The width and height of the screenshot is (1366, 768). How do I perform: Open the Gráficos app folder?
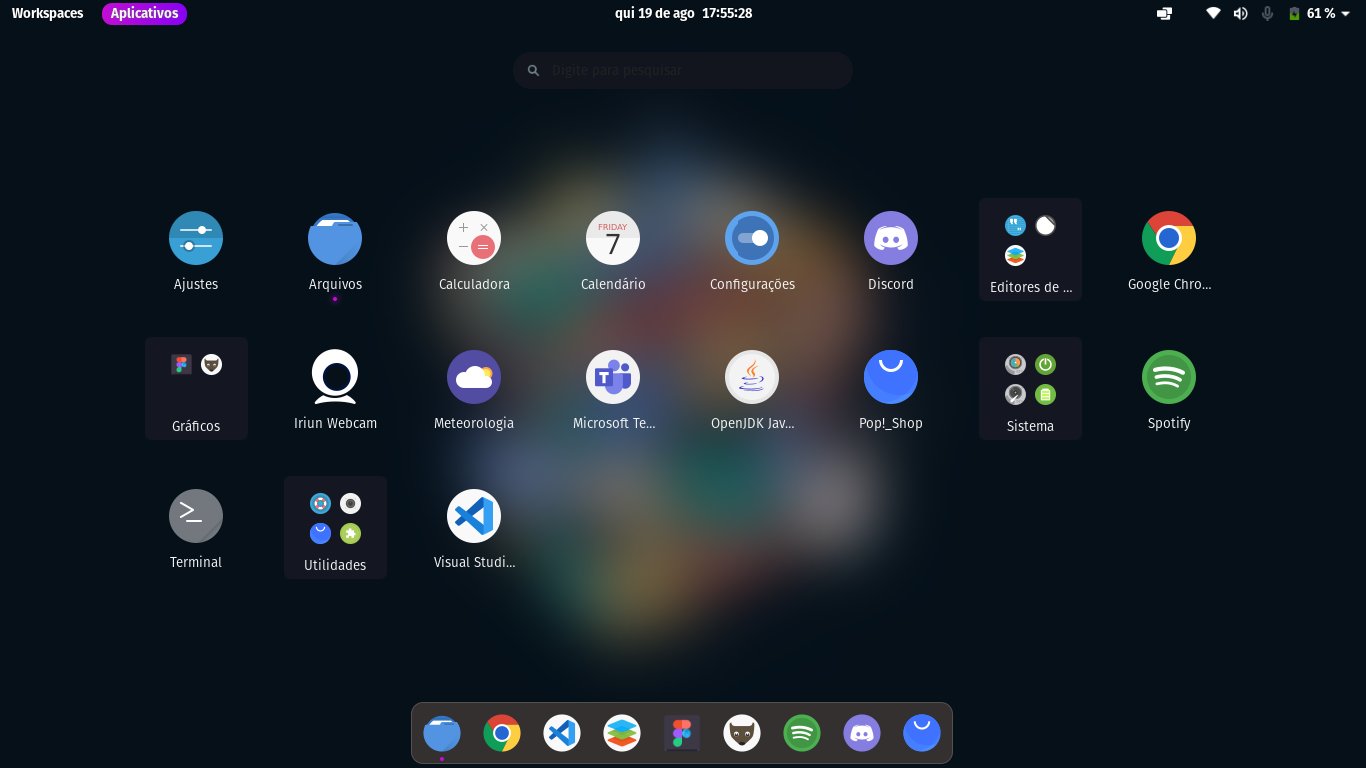196,388
